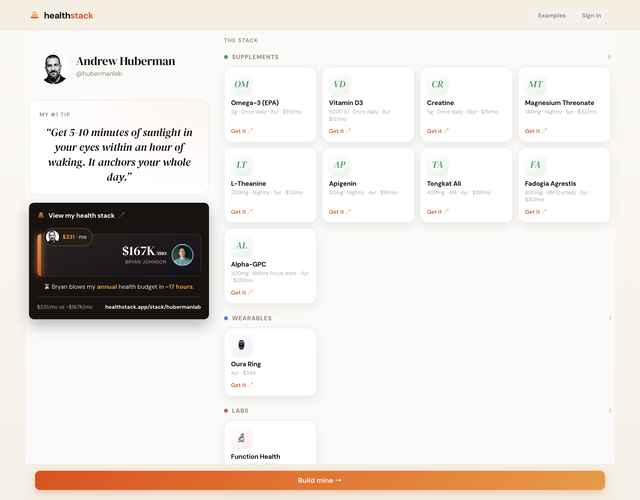Screen dimensions: 640x500
Task: Click the VD icon on Vitamin D3 card
Action: (x=339, y=84)
